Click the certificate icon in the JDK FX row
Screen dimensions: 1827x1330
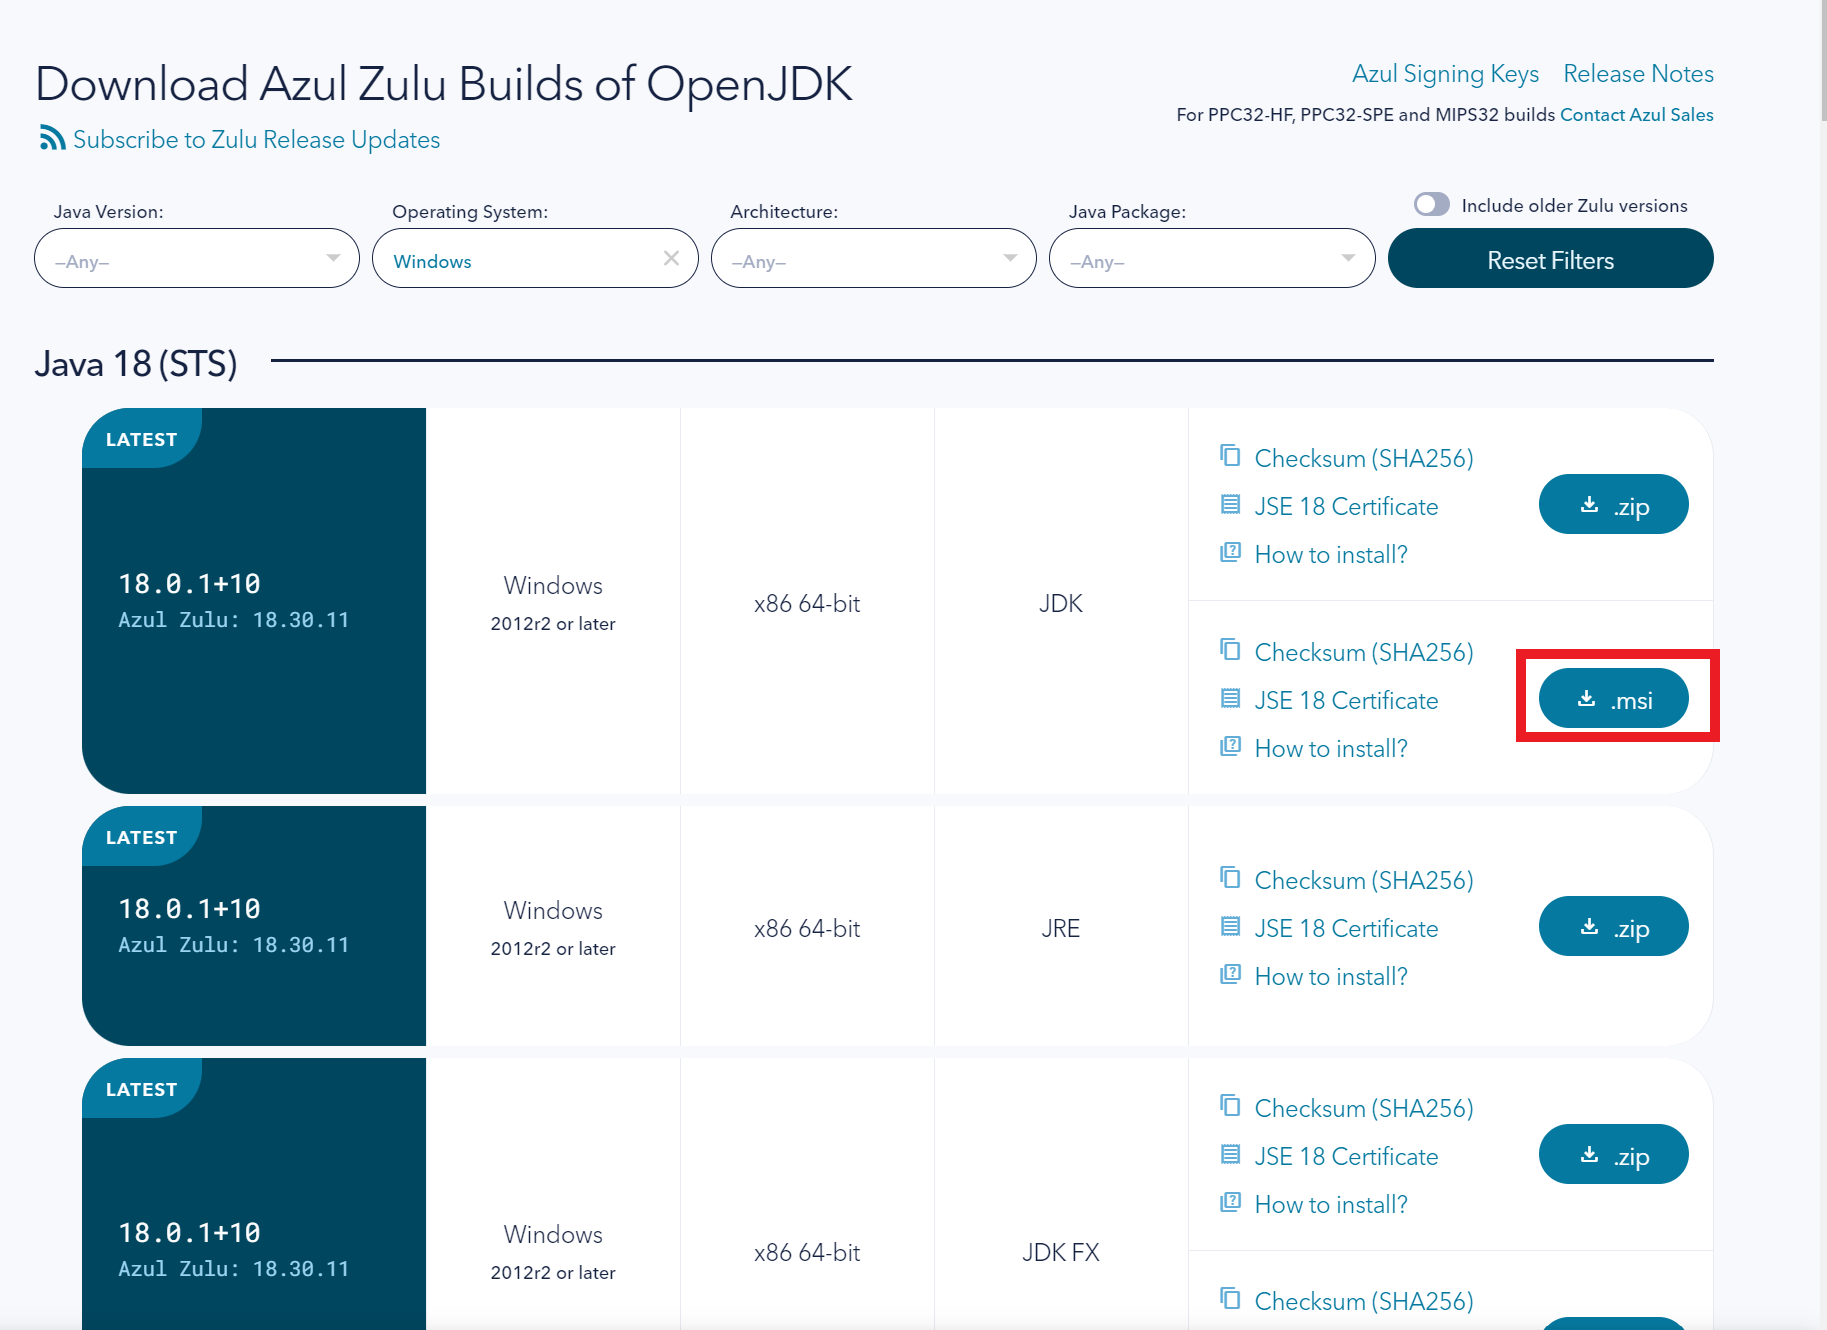1230,1155
